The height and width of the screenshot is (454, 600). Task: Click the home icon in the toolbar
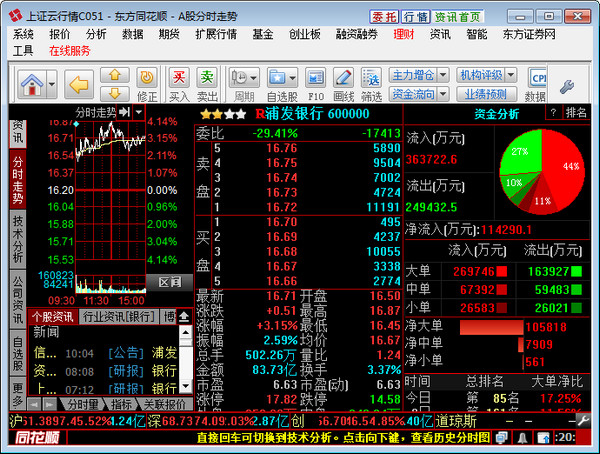tap(33, 80)
